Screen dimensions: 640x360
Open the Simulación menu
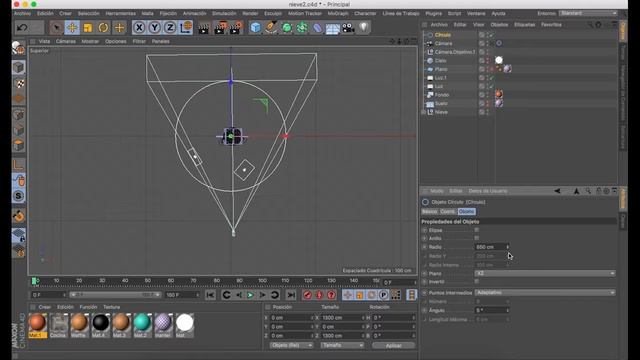pos(224,13)
